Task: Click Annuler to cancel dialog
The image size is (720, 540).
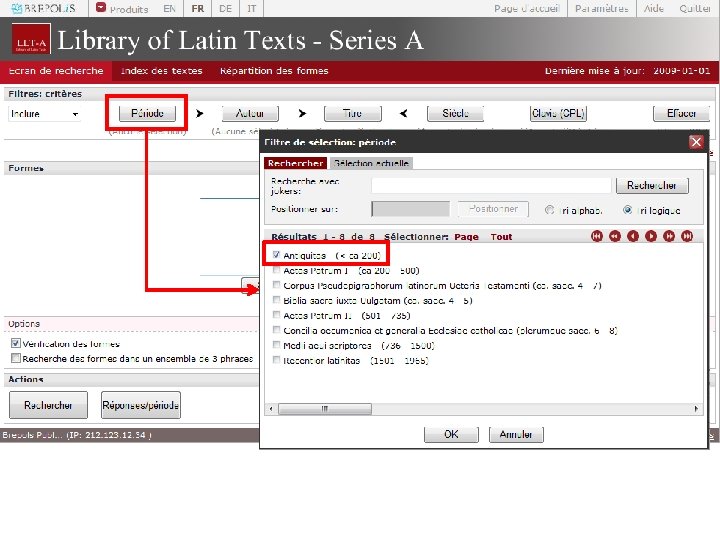Action: tap(516, 434)
